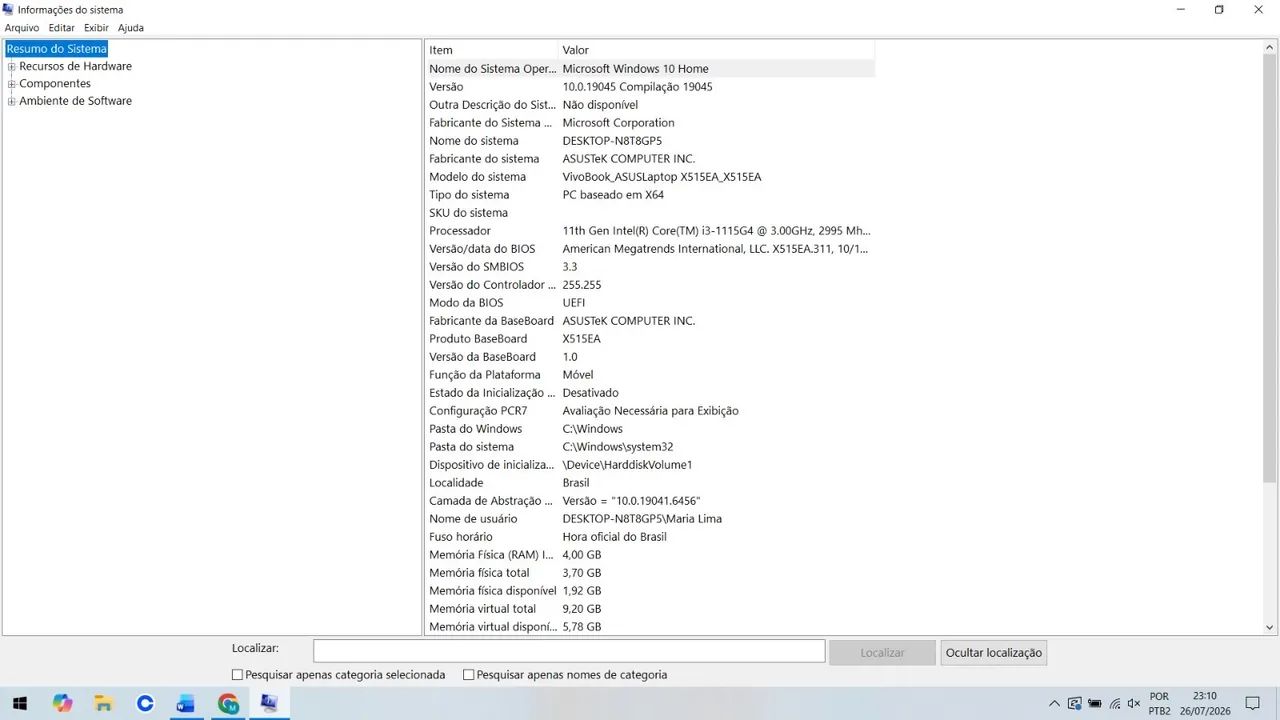Viewport: 1280px width, 720px height.
Task: Switch to Word in the taskbar
Action: point(186,703)
